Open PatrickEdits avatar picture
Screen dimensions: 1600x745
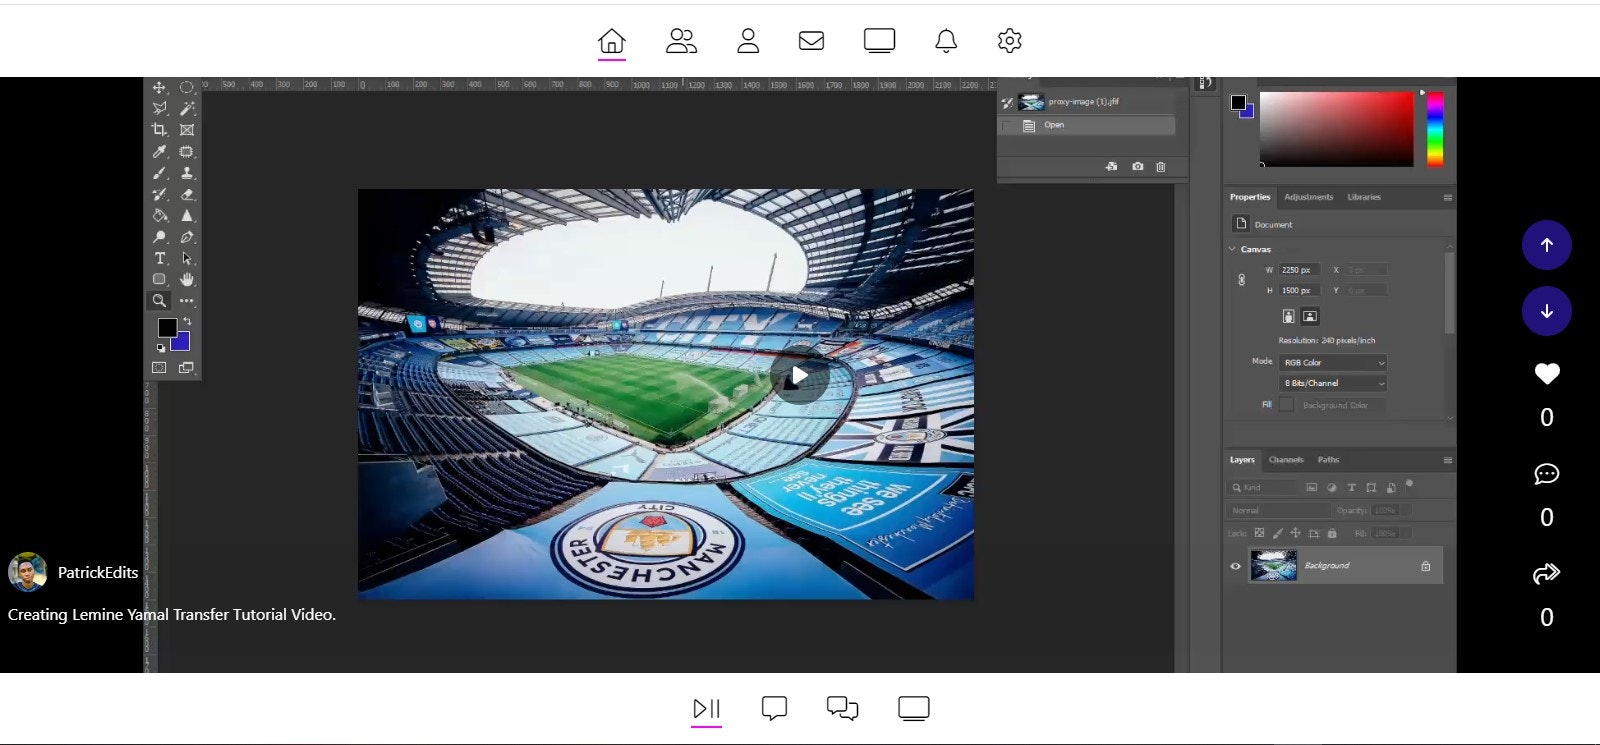click(x=28, y=572)
